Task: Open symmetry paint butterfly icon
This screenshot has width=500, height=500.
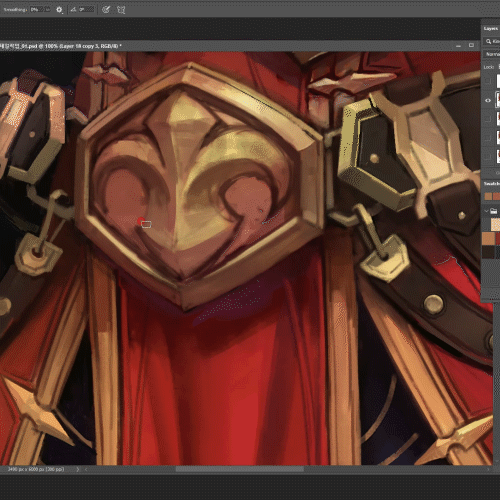Action: [x=121, y=10]
